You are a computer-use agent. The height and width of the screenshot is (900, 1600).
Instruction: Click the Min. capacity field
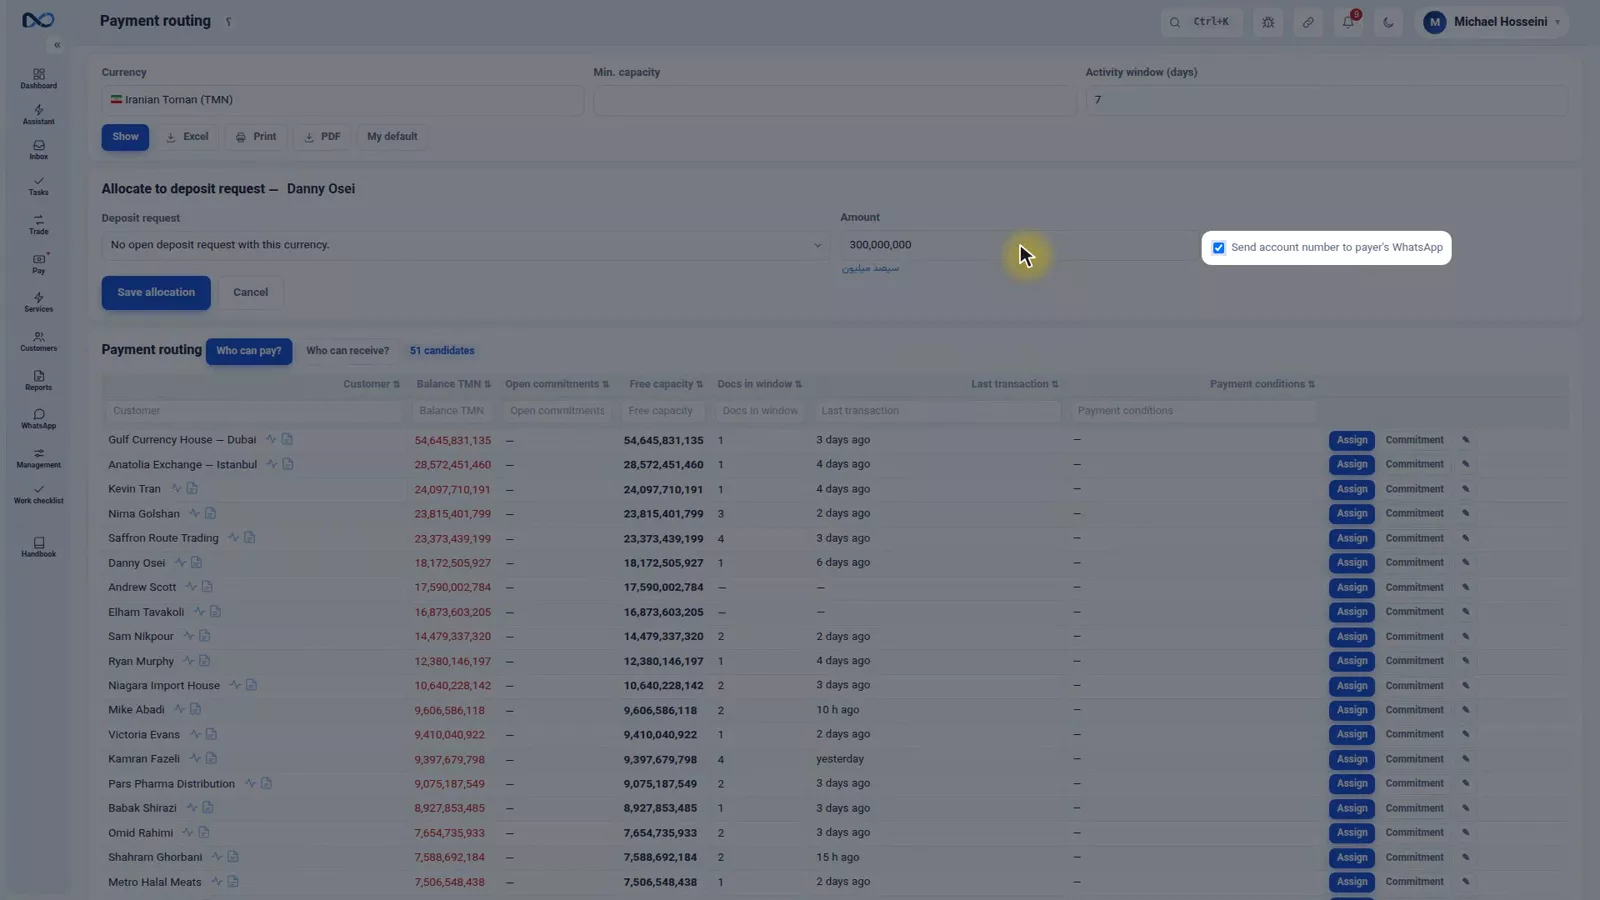coord(834,100)
